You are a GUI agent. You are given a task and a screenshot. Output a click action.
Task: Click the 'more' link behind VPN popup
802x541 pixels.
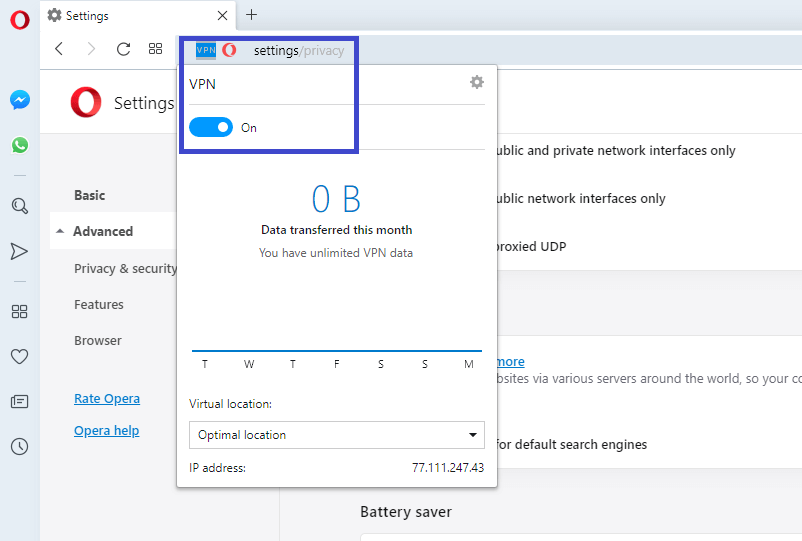[x=511, y=362]
